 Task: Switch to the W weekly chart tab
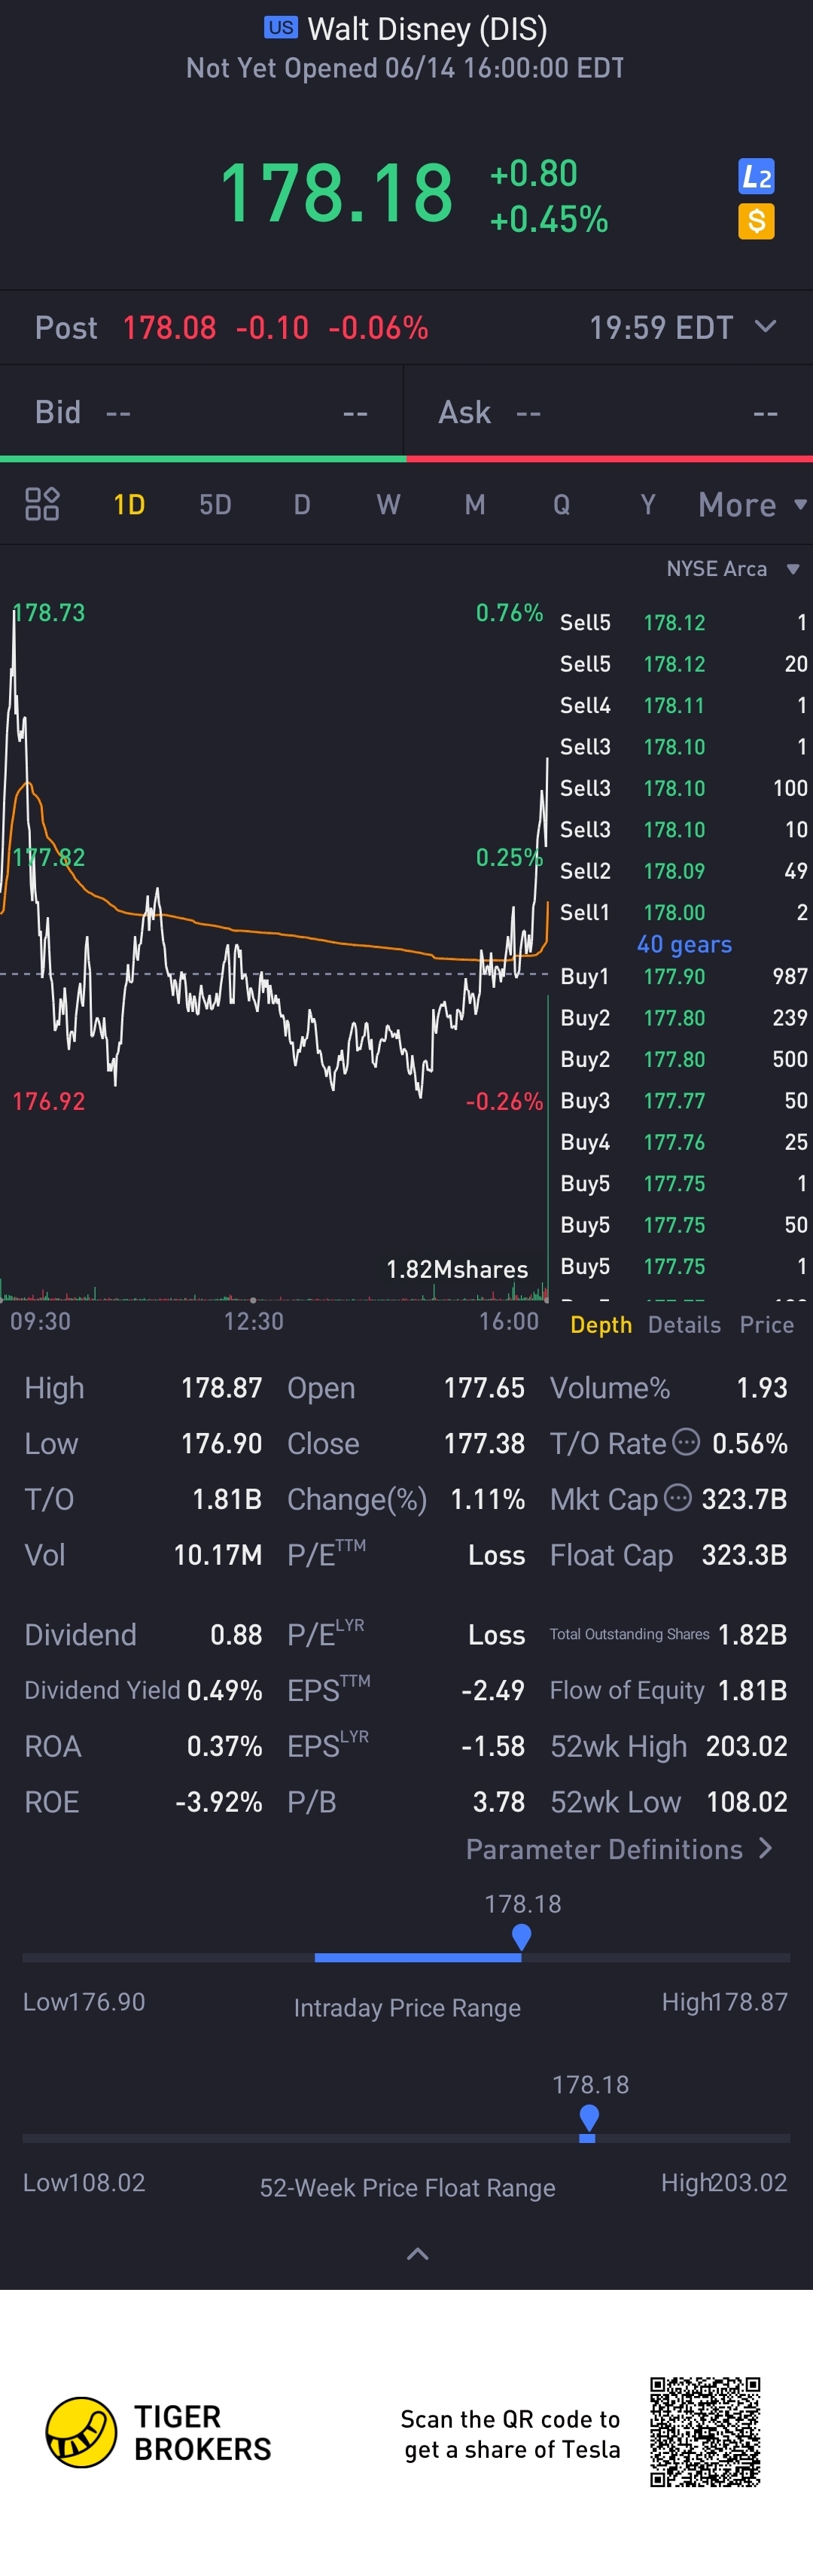click(x=388, y=504)
